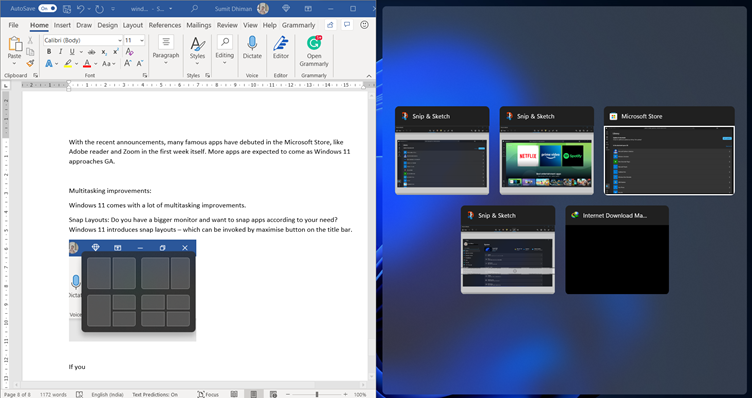Click the Paste clipboard icon
The height and width of the screenshot is (398, 752).
15,44
